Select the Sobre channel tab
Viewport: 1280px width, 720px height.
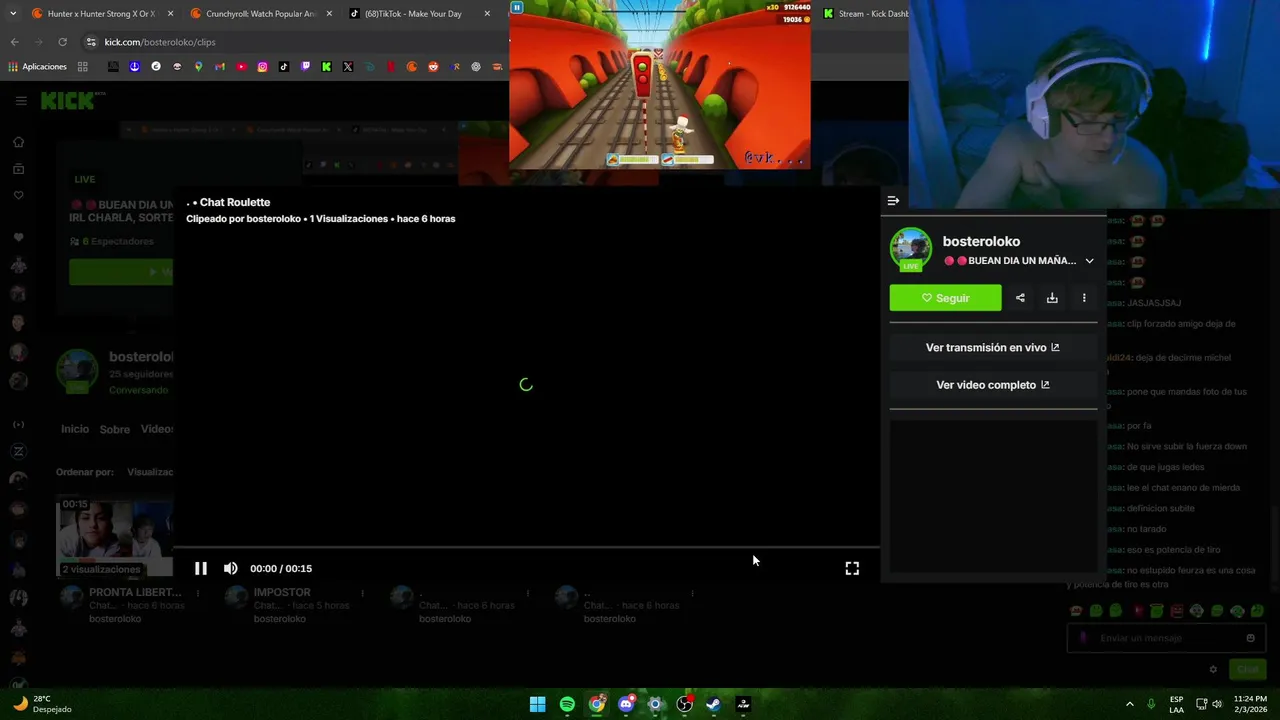click(x=114, y=429)
